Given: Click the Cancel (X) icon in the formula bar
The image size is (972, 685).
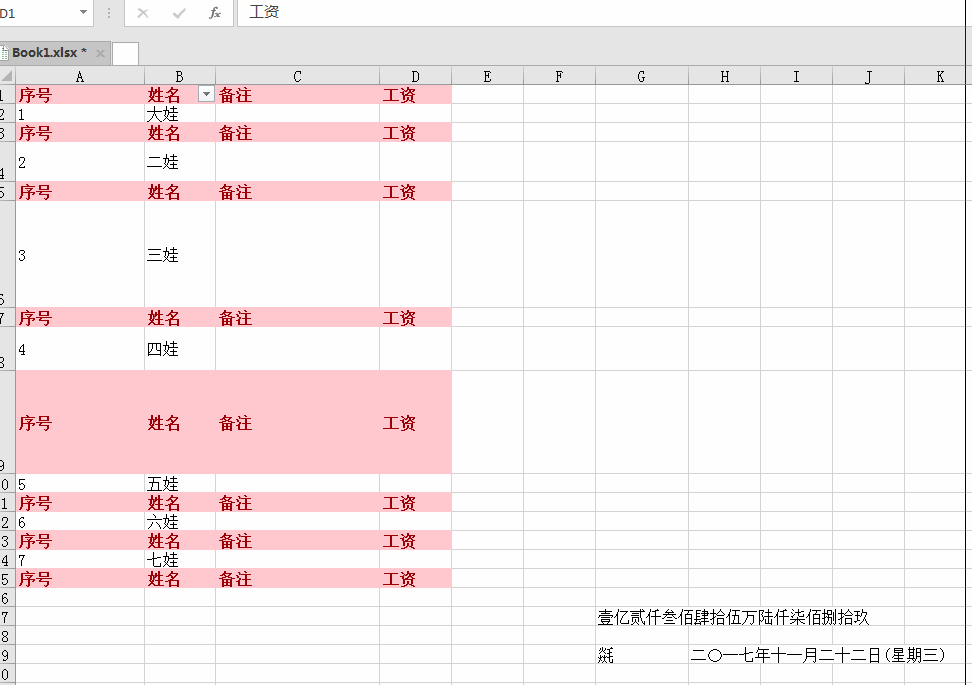Looking at the screenshot, I should point(143,14).
